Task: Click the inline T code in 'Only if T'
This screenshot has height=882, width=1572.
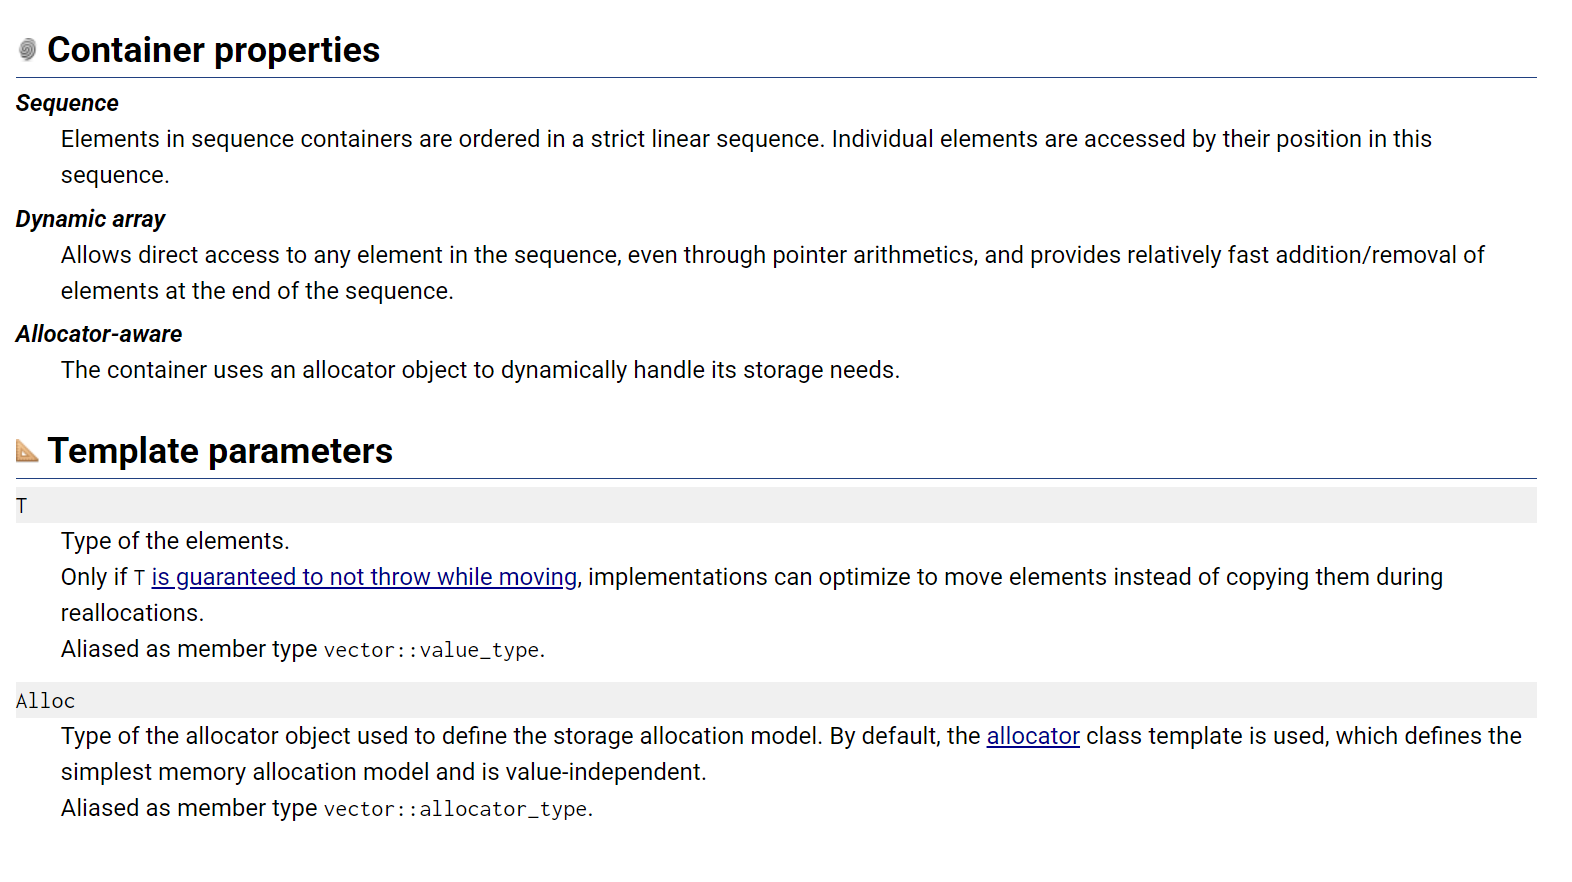Action: click(x=139, y=578)
